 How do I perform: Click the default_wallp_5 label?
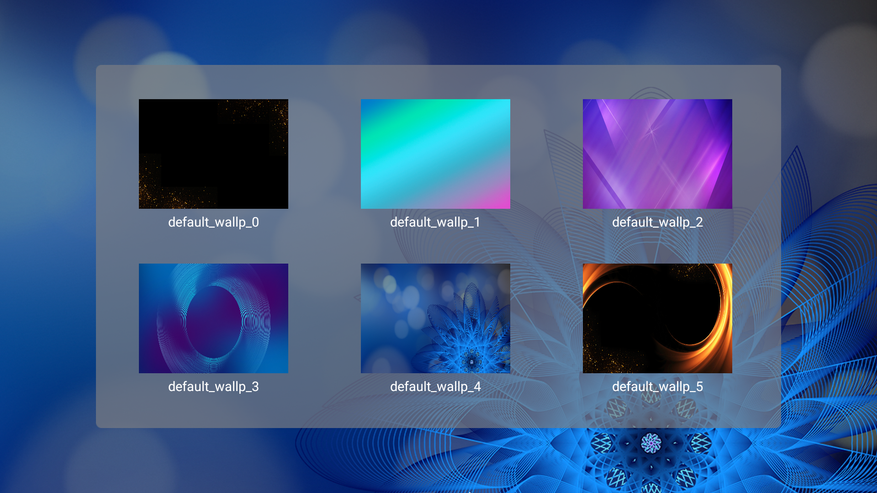[x=657, y=387]
